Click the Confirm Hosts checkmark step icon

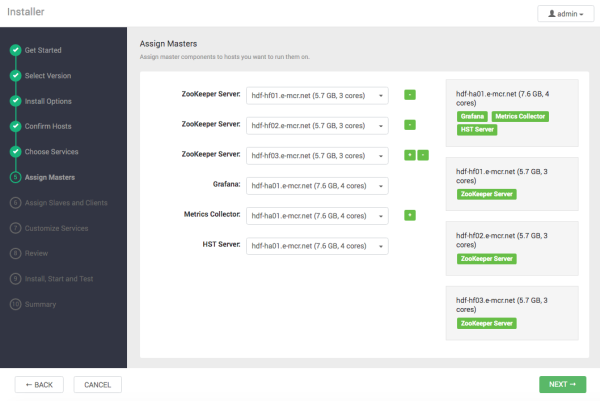click(15, 126)
